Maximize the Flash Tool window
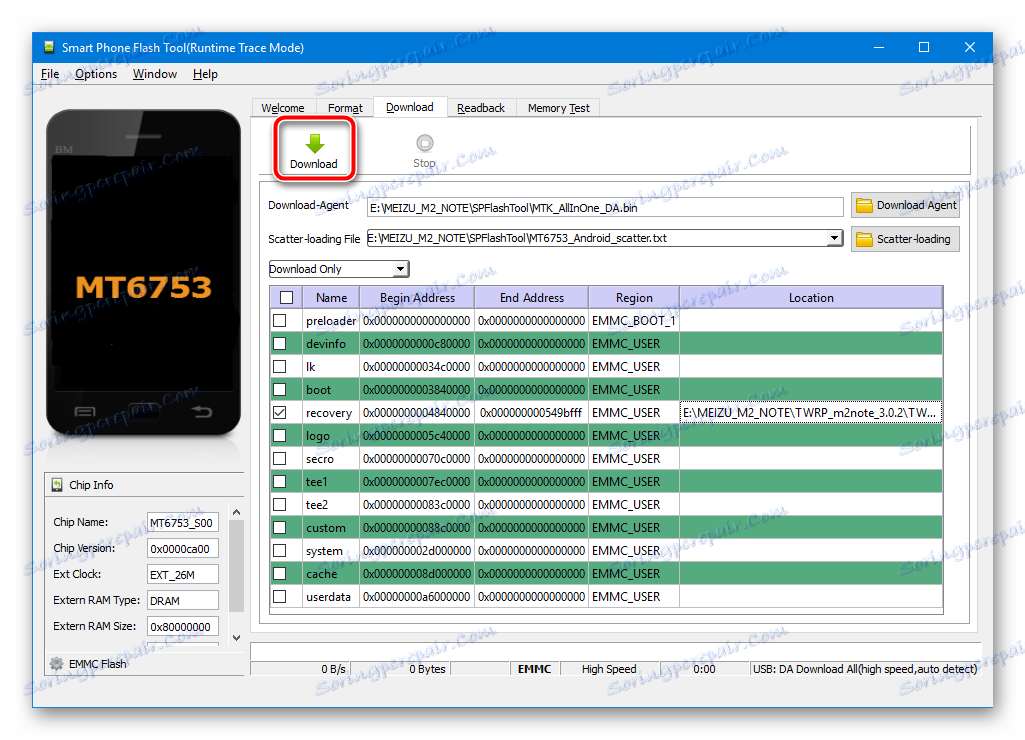1025x740 pixels. [x=924, y=47]
